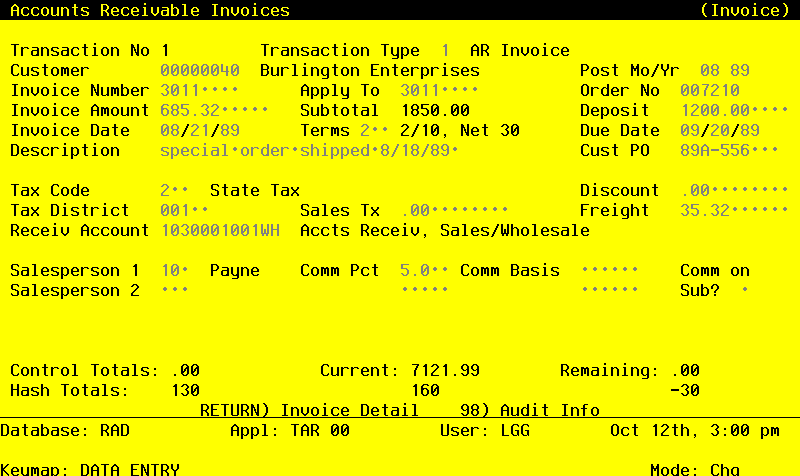Viewport: 800px width, 476px height.
Task: Select the Appl: TAR 00 status entry
Action: (290, 431)
